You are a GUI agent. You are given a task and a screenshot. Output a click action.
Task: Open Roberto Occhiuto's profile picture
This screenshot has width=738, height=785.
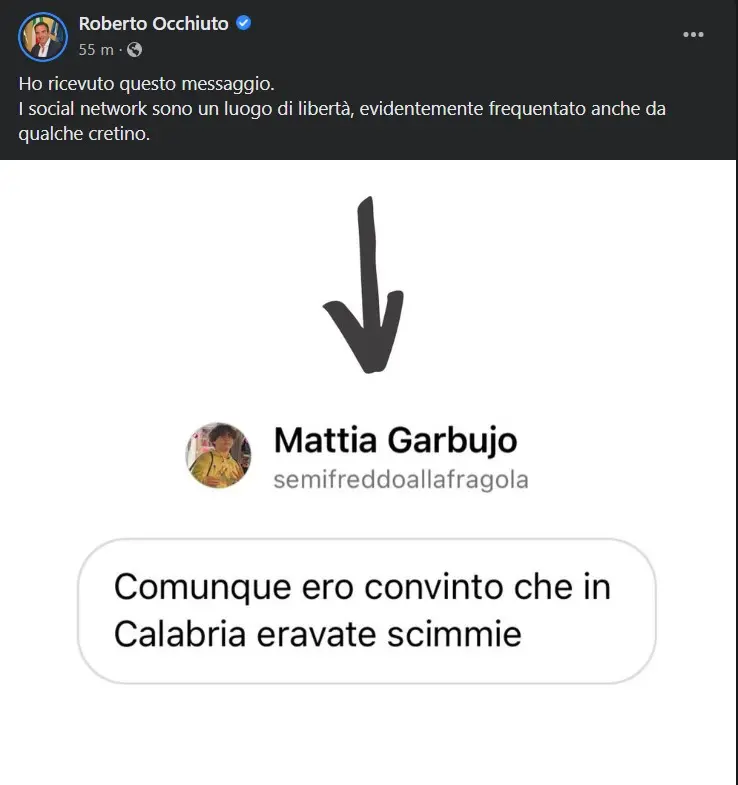(x=42, y=37)
